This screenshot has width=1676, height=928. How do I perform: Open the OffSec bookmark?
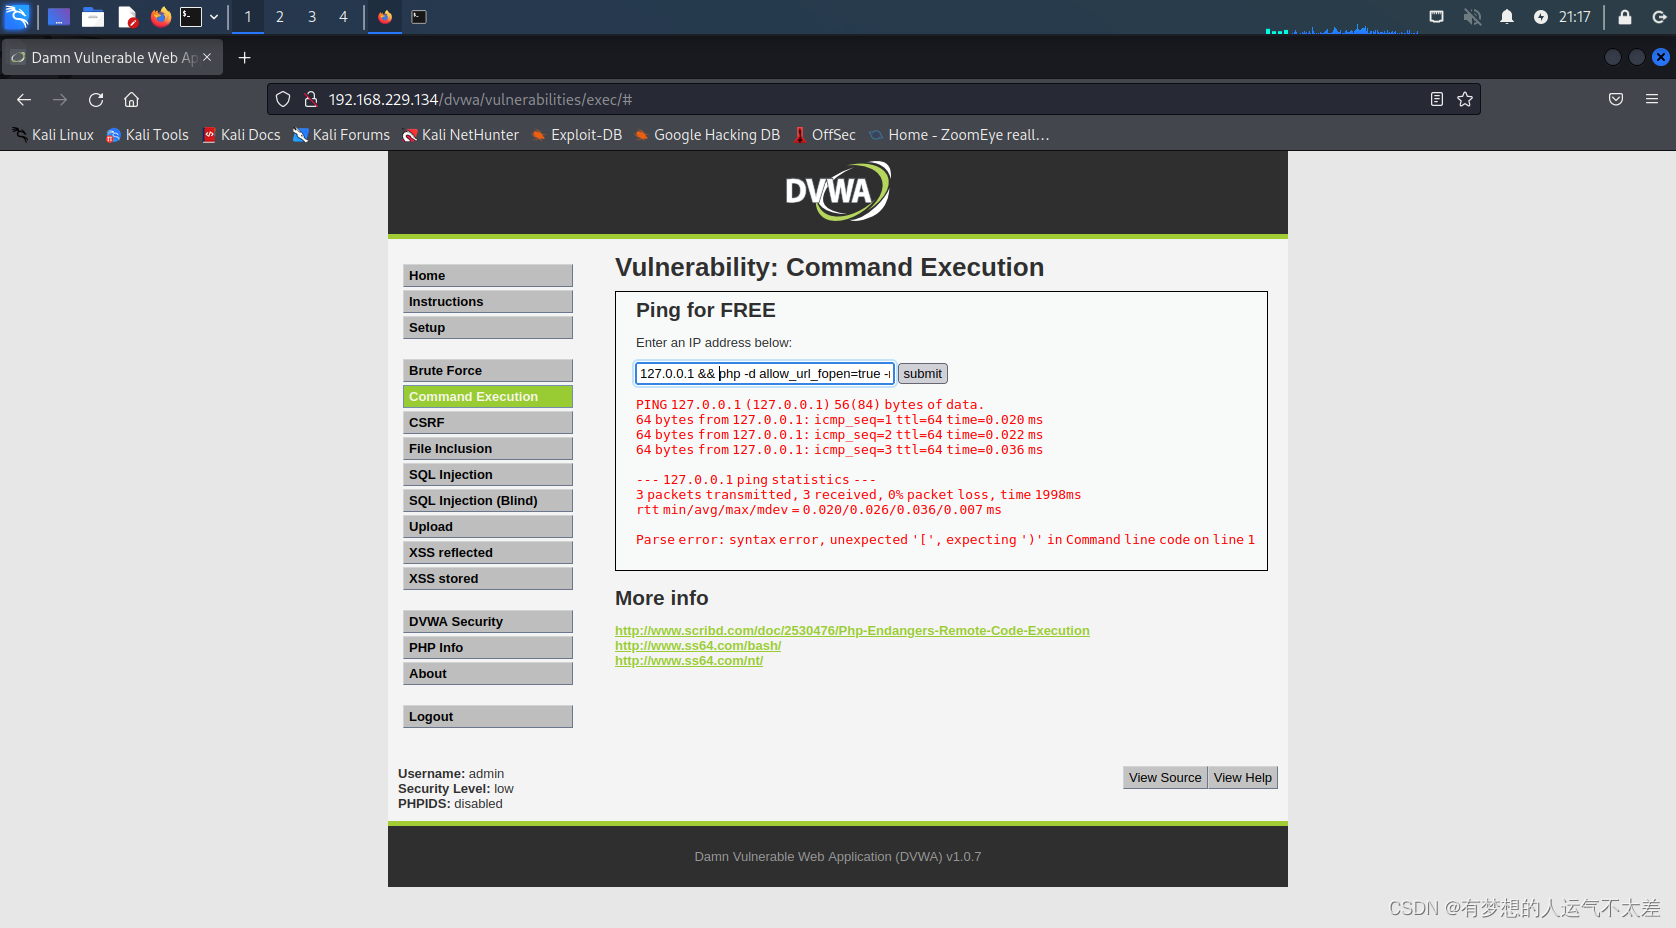click(825, 135)
